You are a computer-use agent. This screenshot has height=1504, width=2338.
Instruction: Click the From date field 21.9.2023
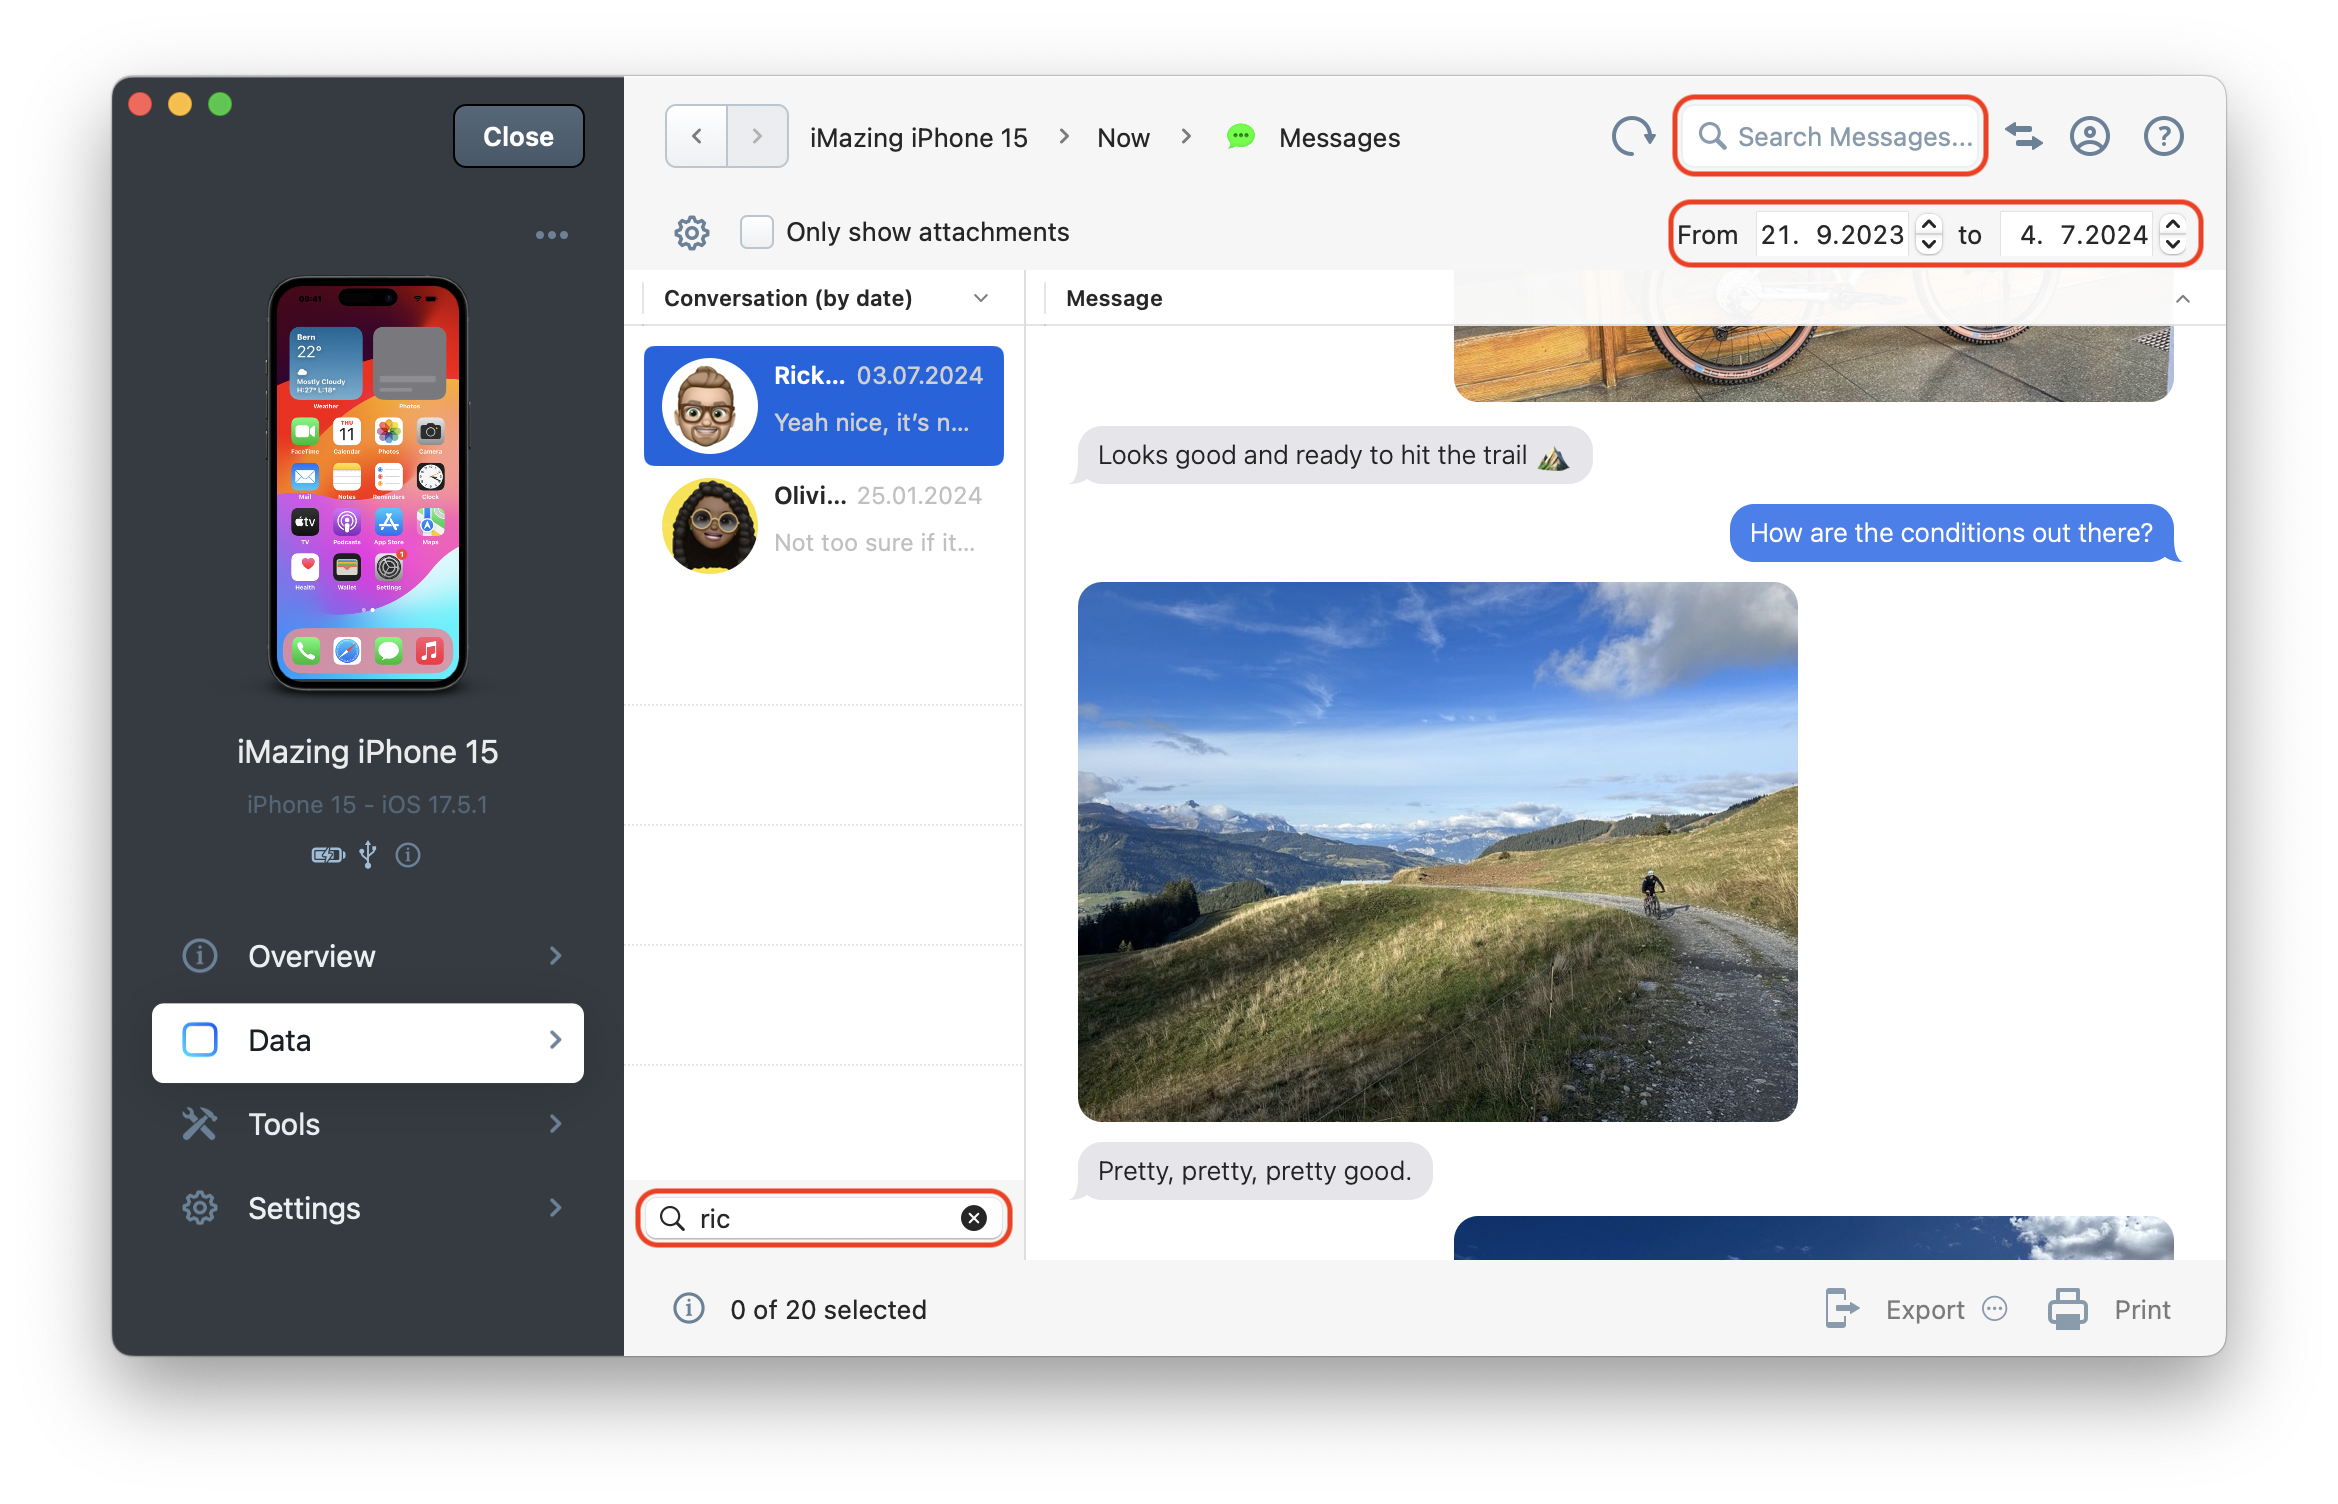pos(1832,235)
